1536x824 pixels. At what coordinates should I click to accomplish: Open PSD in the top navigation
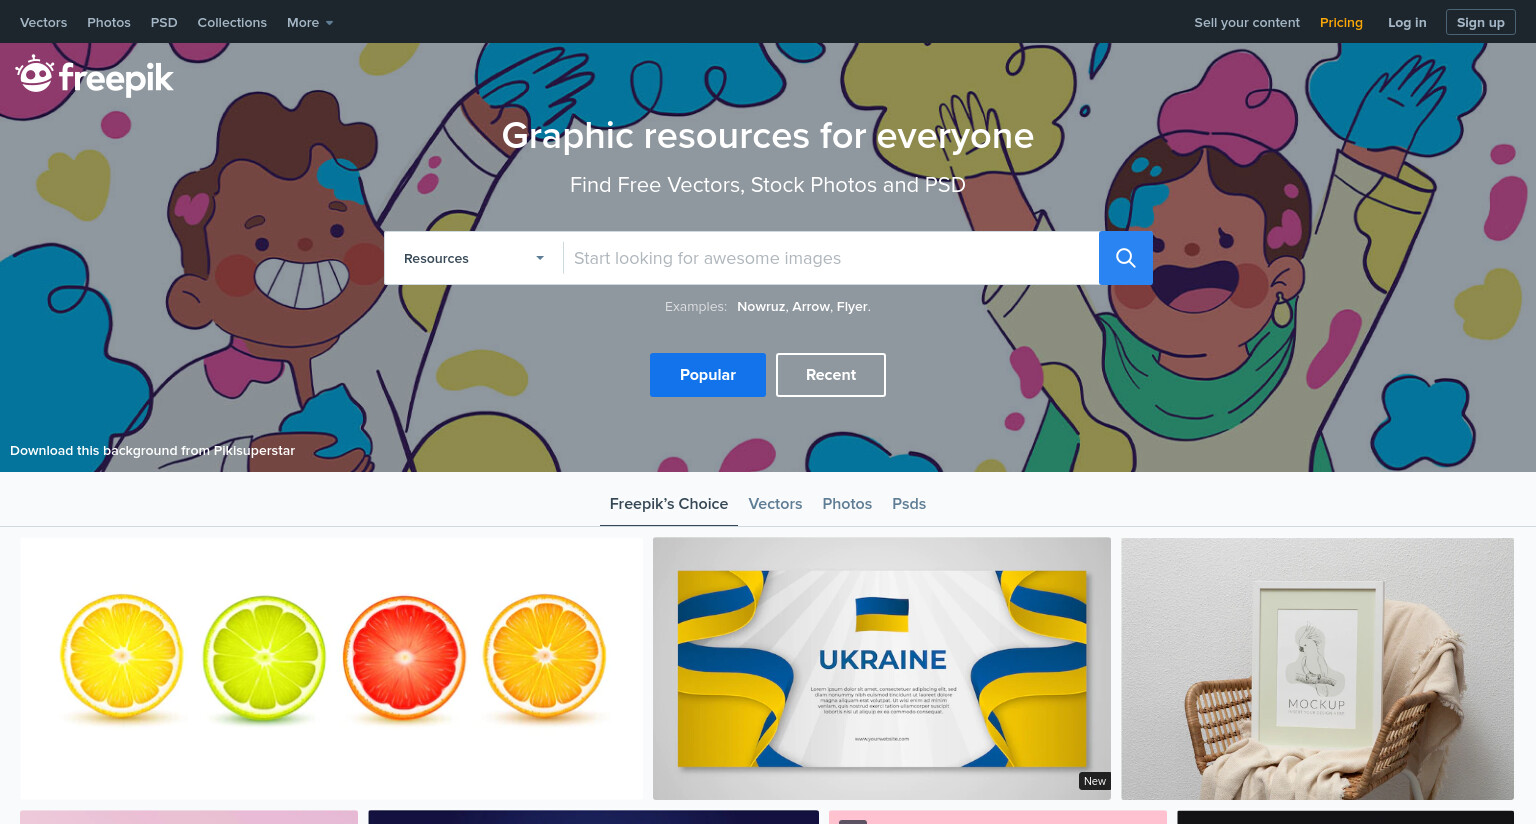coord(164,22)
